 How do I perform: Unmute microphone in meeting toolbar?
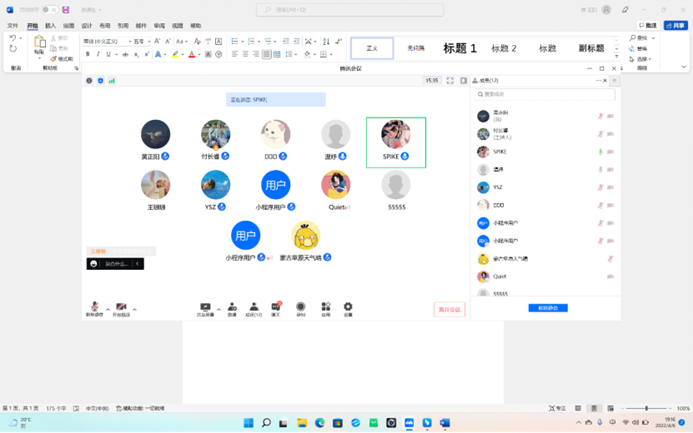point(94,309)
